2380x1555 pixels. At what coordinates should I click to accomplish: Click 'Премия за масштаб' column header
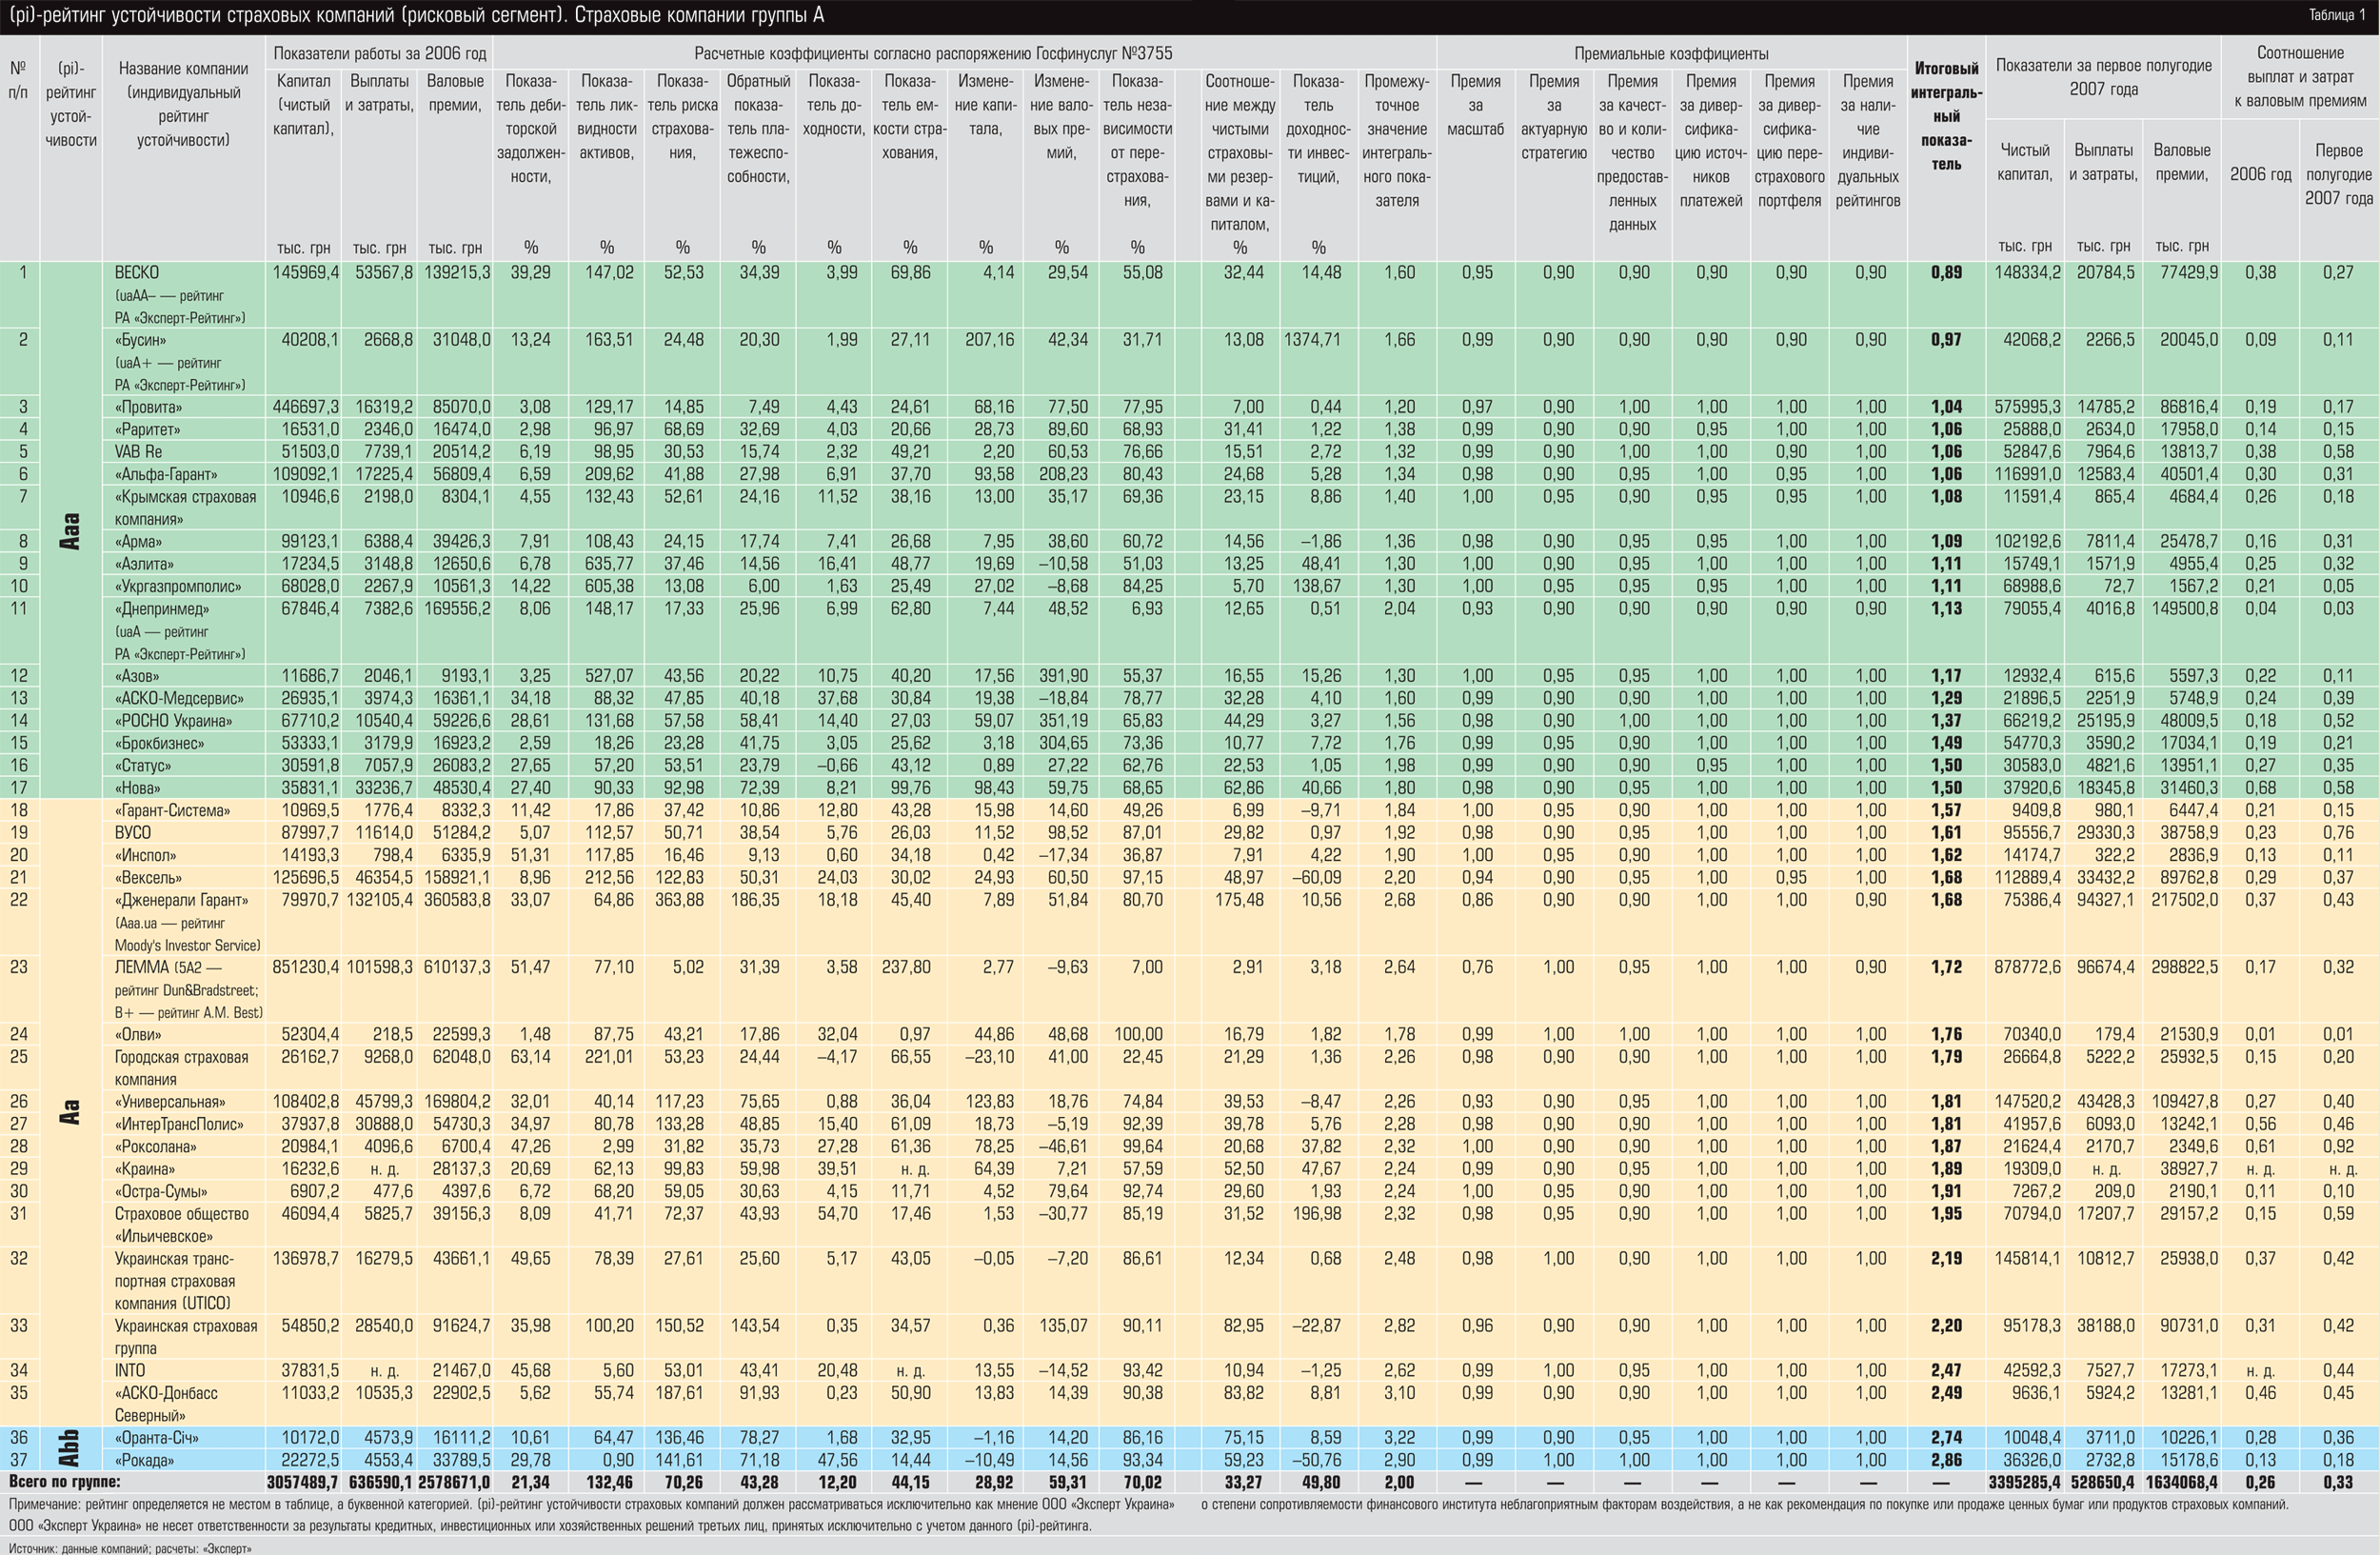pos(1475,105)
